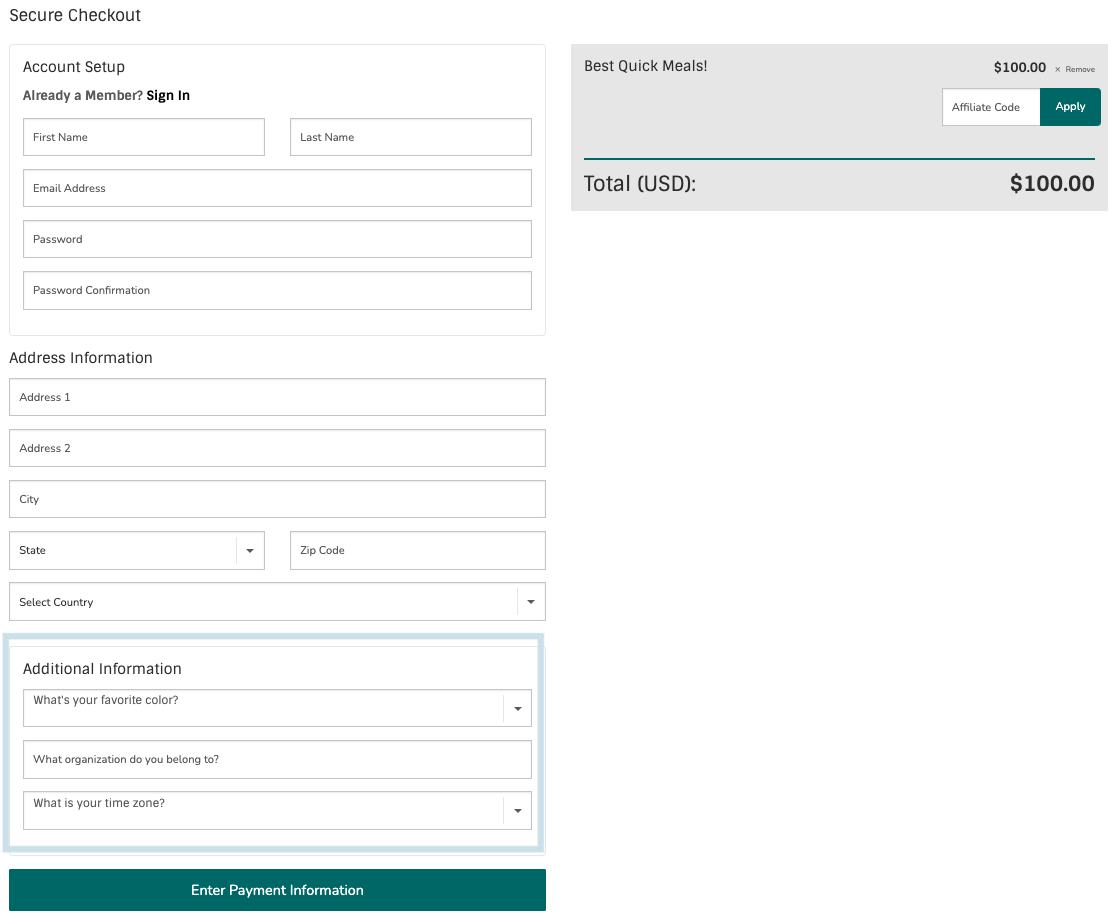Viewport: 1117px width, 919px height.
Task: Click the Additional Information heading
Action: click(x=102, y=669)
